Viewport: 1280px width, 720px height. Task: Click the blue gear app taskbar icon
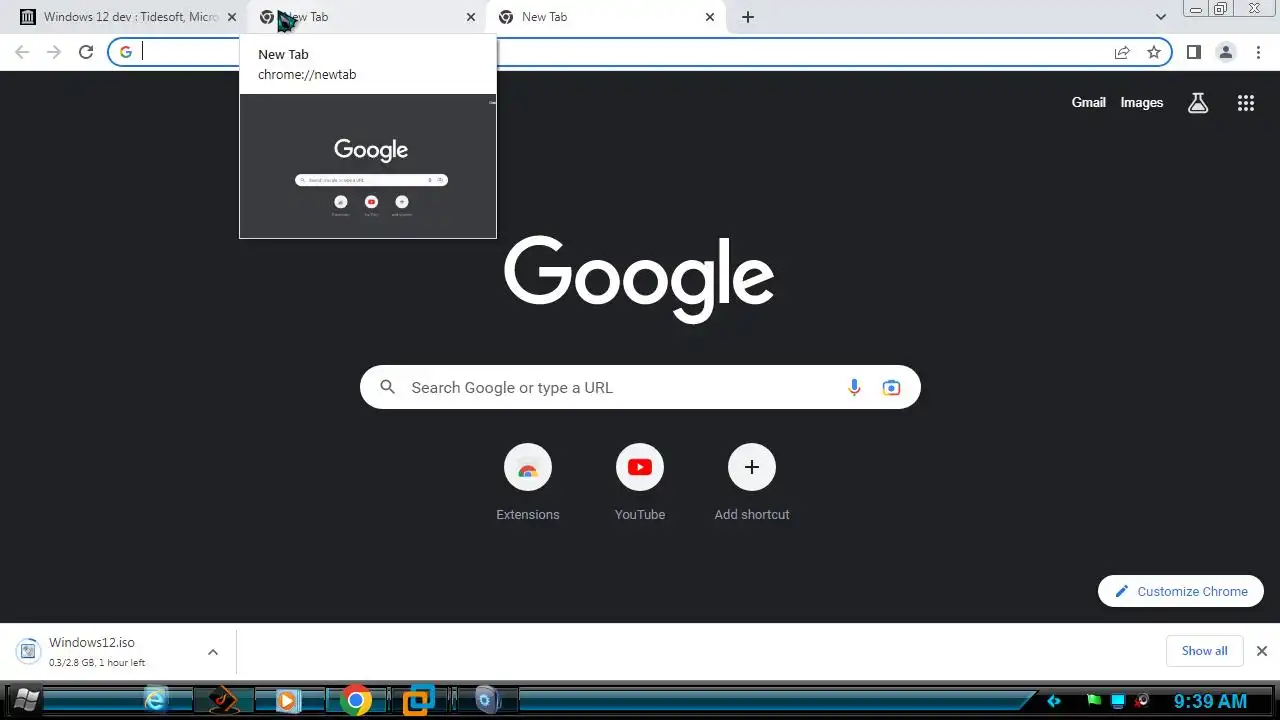486,700
